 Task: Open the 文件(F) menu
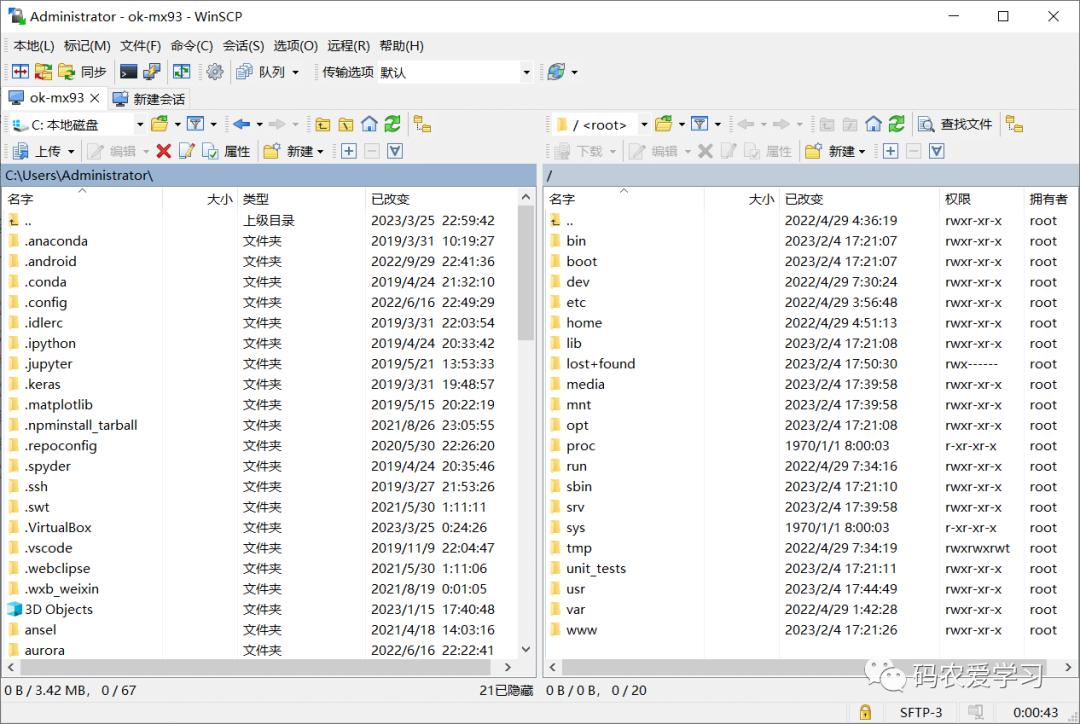[x=141, y=45]
